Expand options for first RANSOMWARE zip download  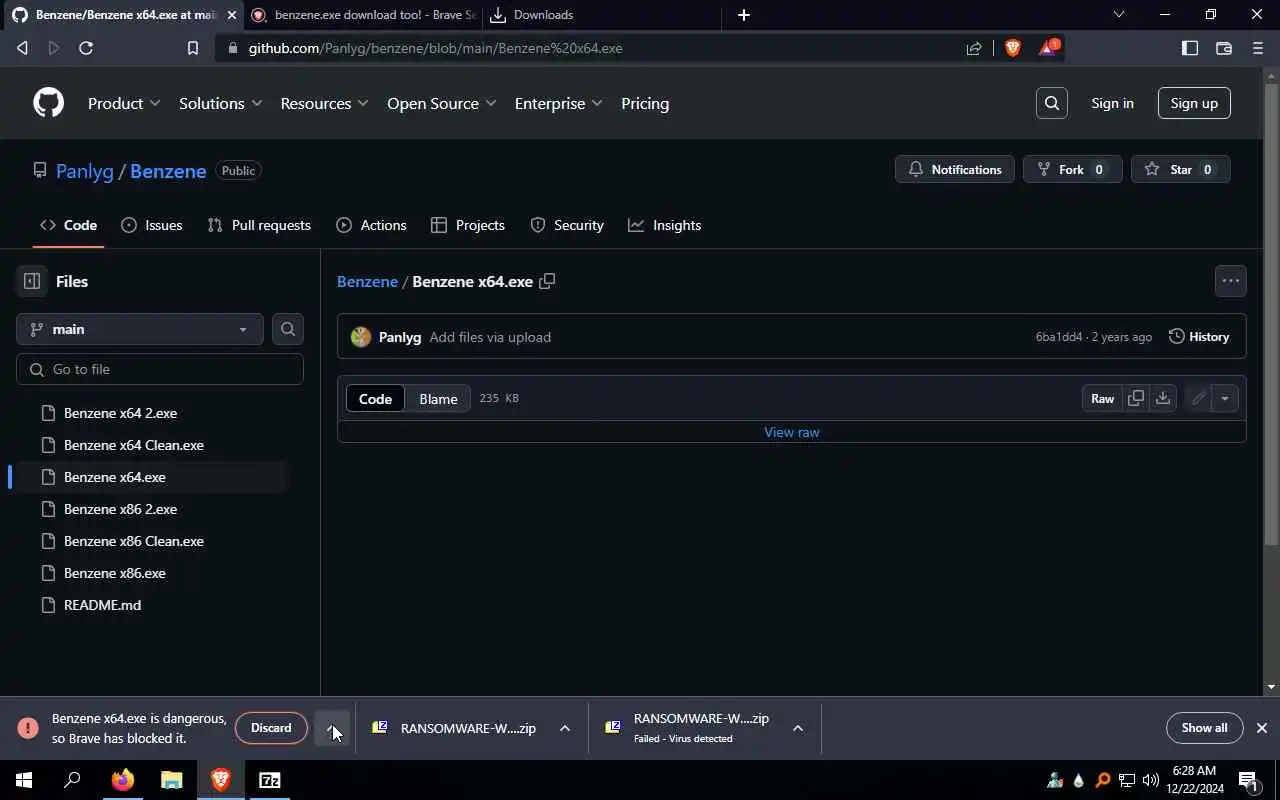pos(564,728)
